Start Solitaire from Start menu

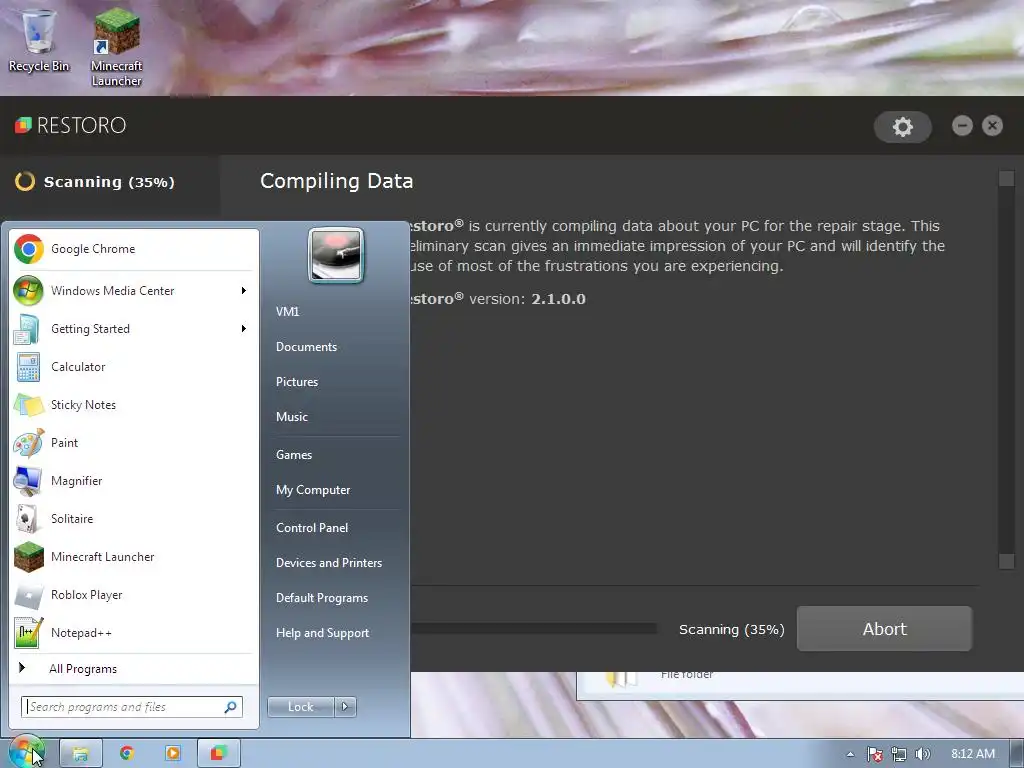click(133, 519)
